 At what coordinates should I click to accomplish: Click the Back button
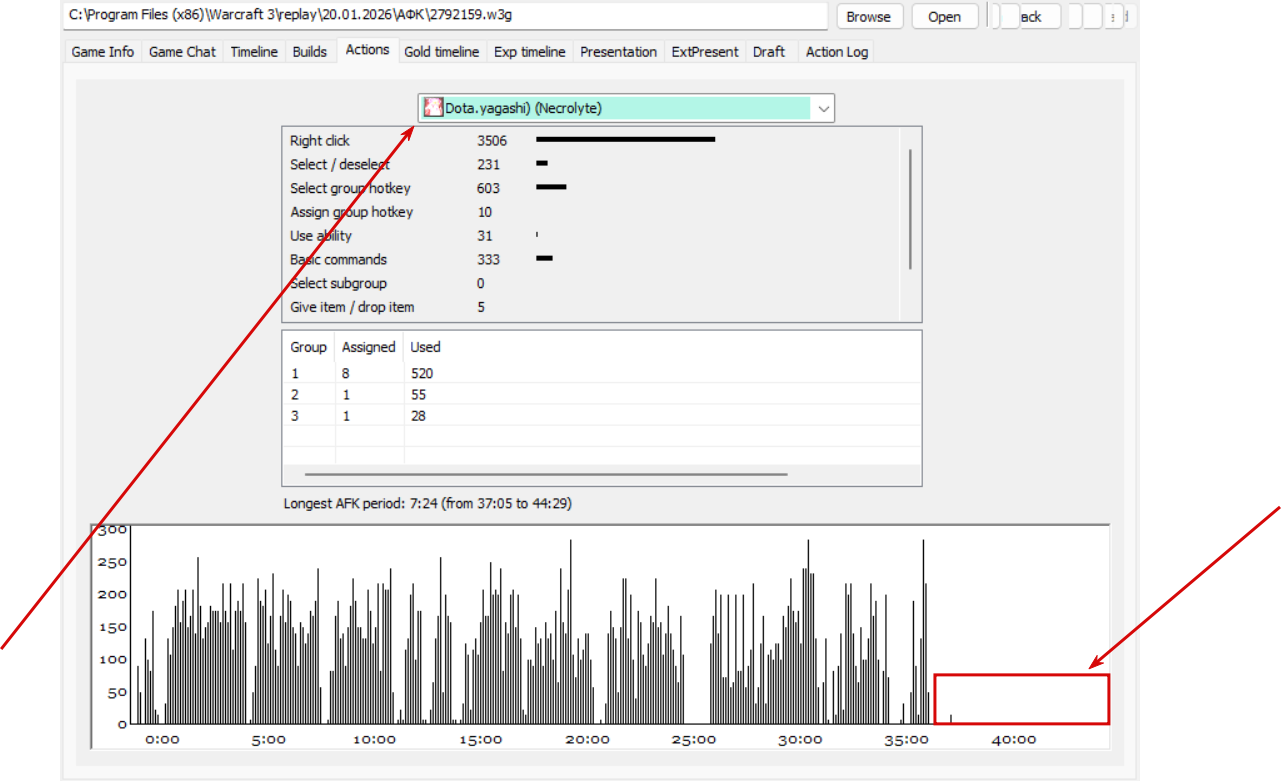tap(1028, 16)
